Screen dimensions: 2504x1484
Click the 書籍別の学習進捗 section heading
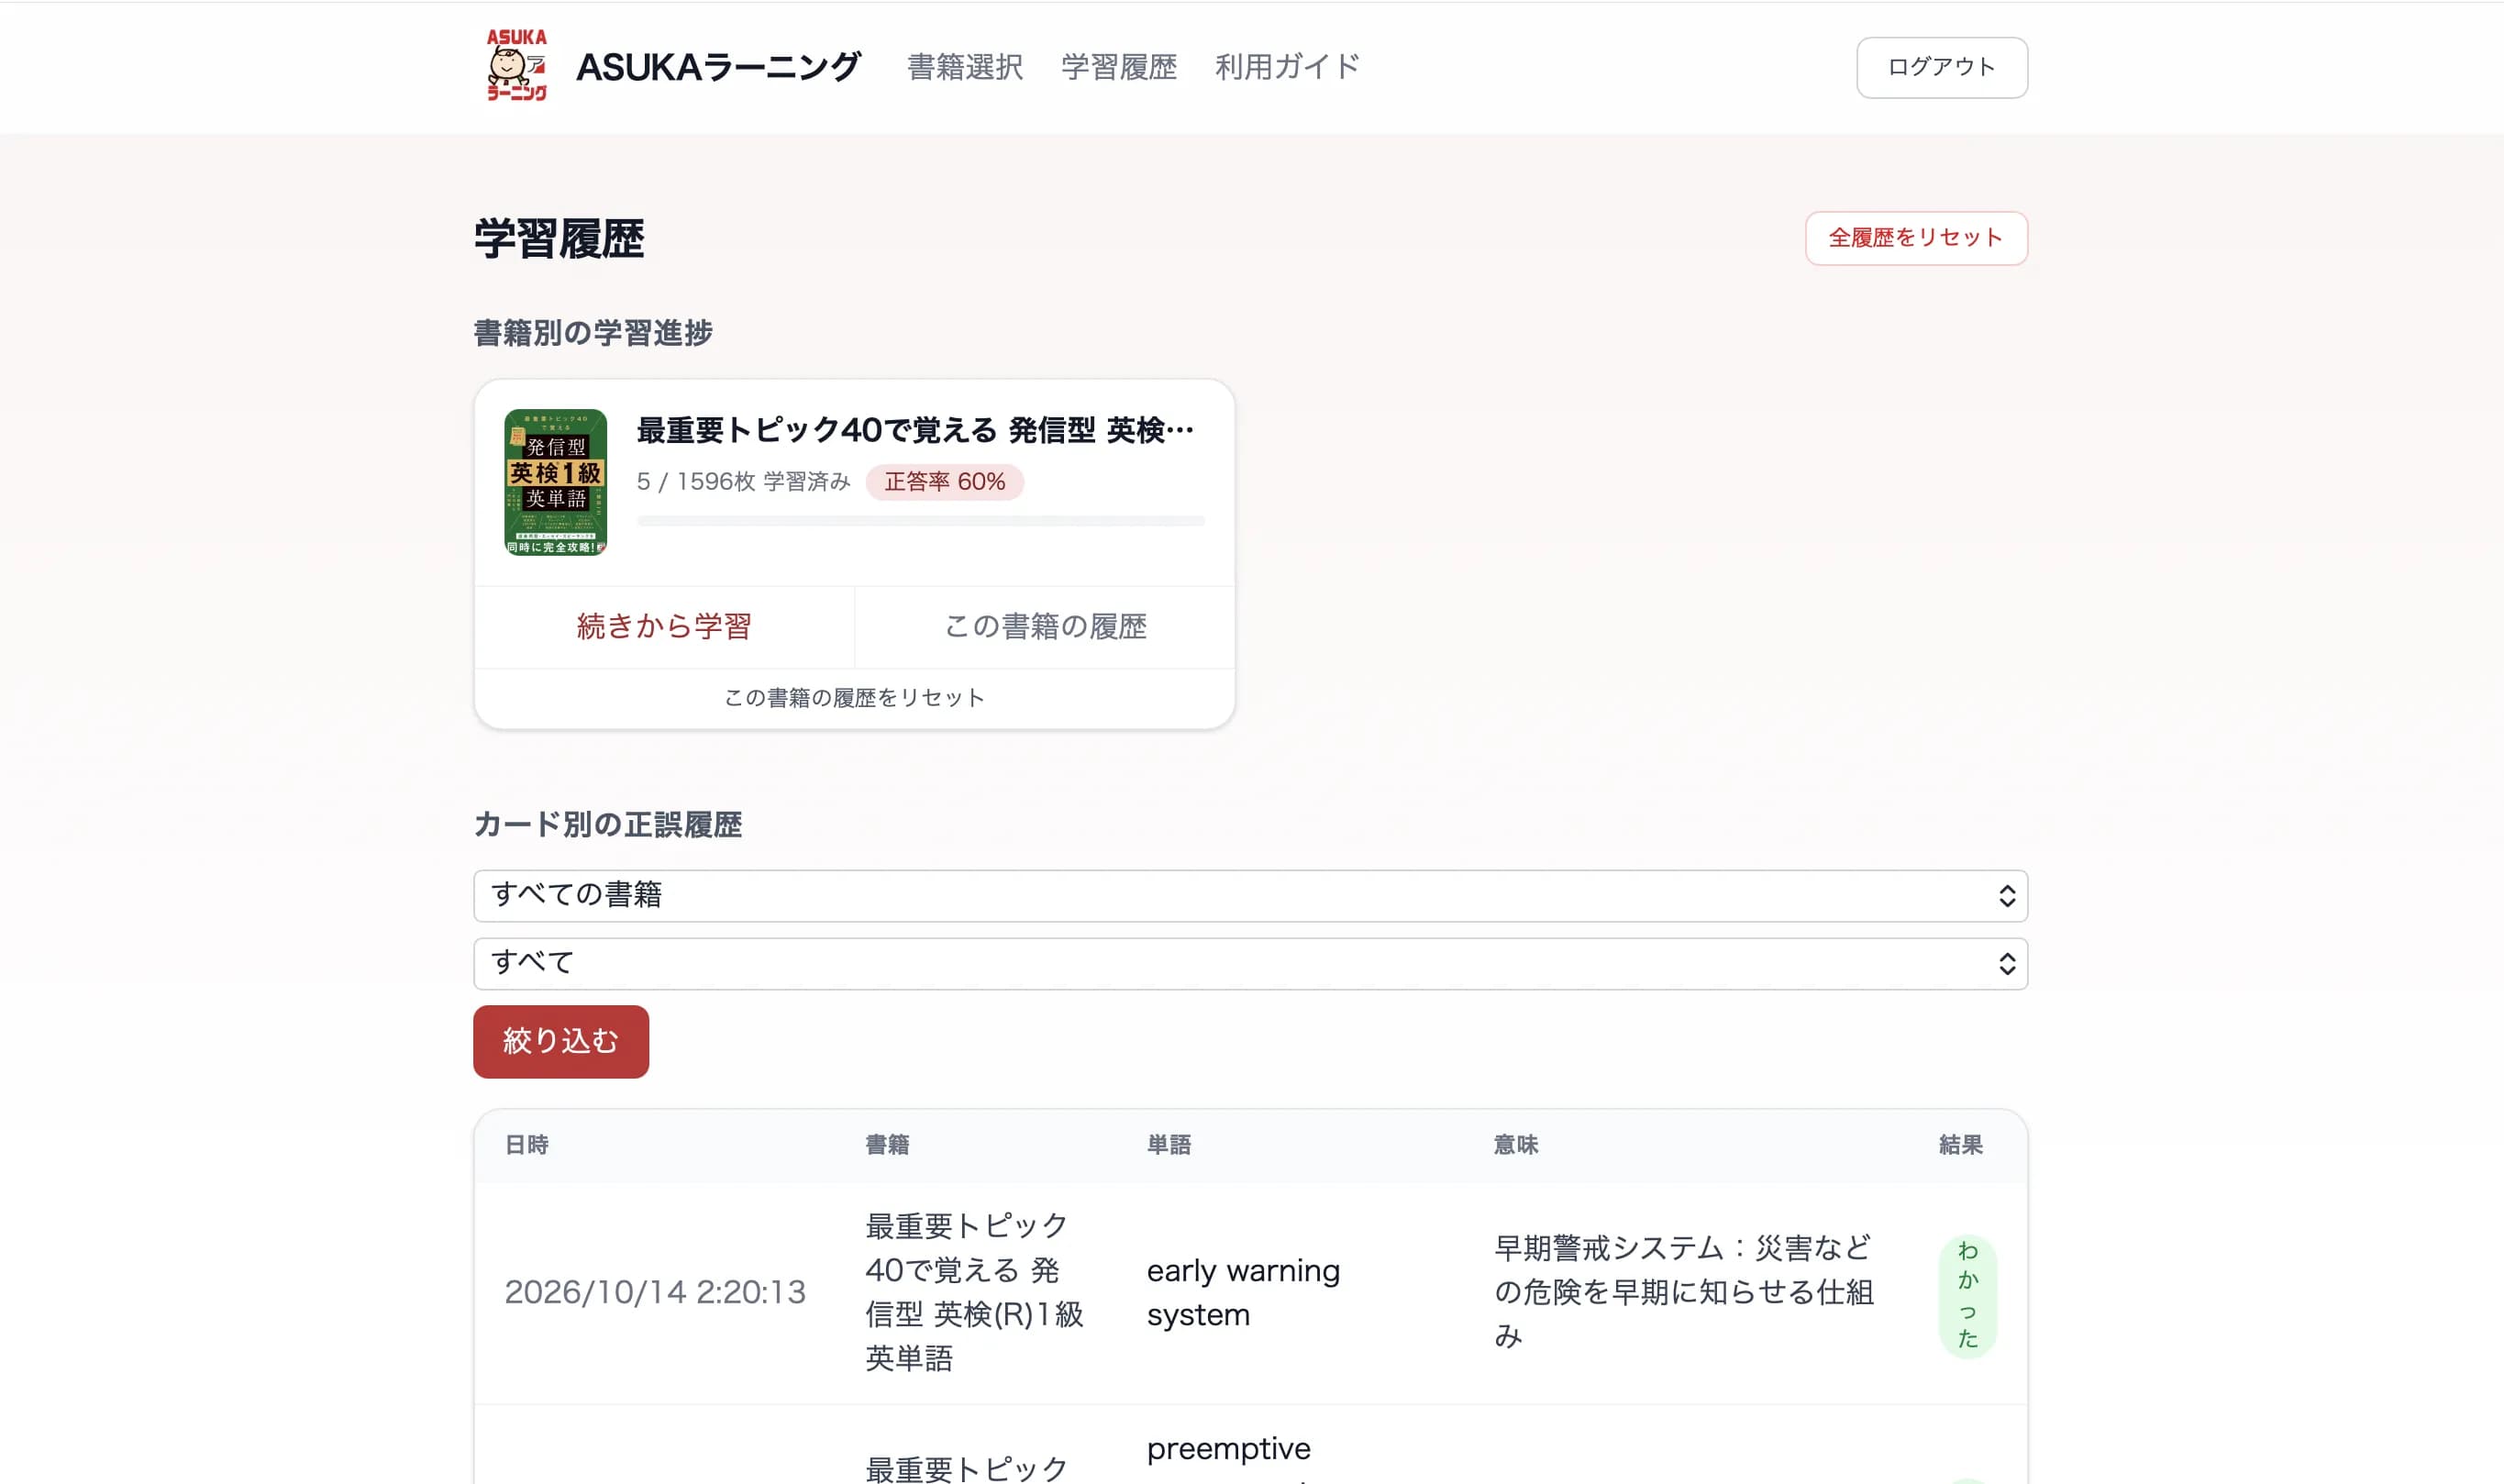592,333
